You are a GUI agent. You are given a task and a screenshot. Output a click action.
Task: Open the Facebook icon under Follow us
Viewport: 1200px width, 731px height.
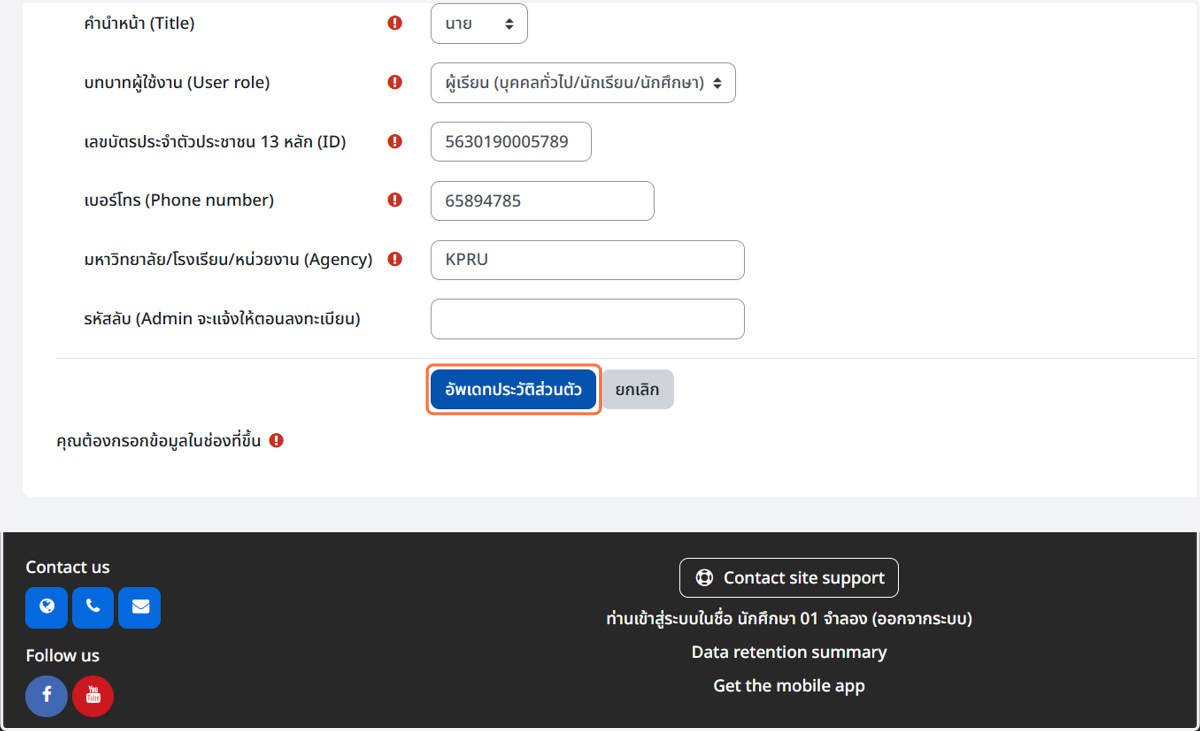click(47, 696)
